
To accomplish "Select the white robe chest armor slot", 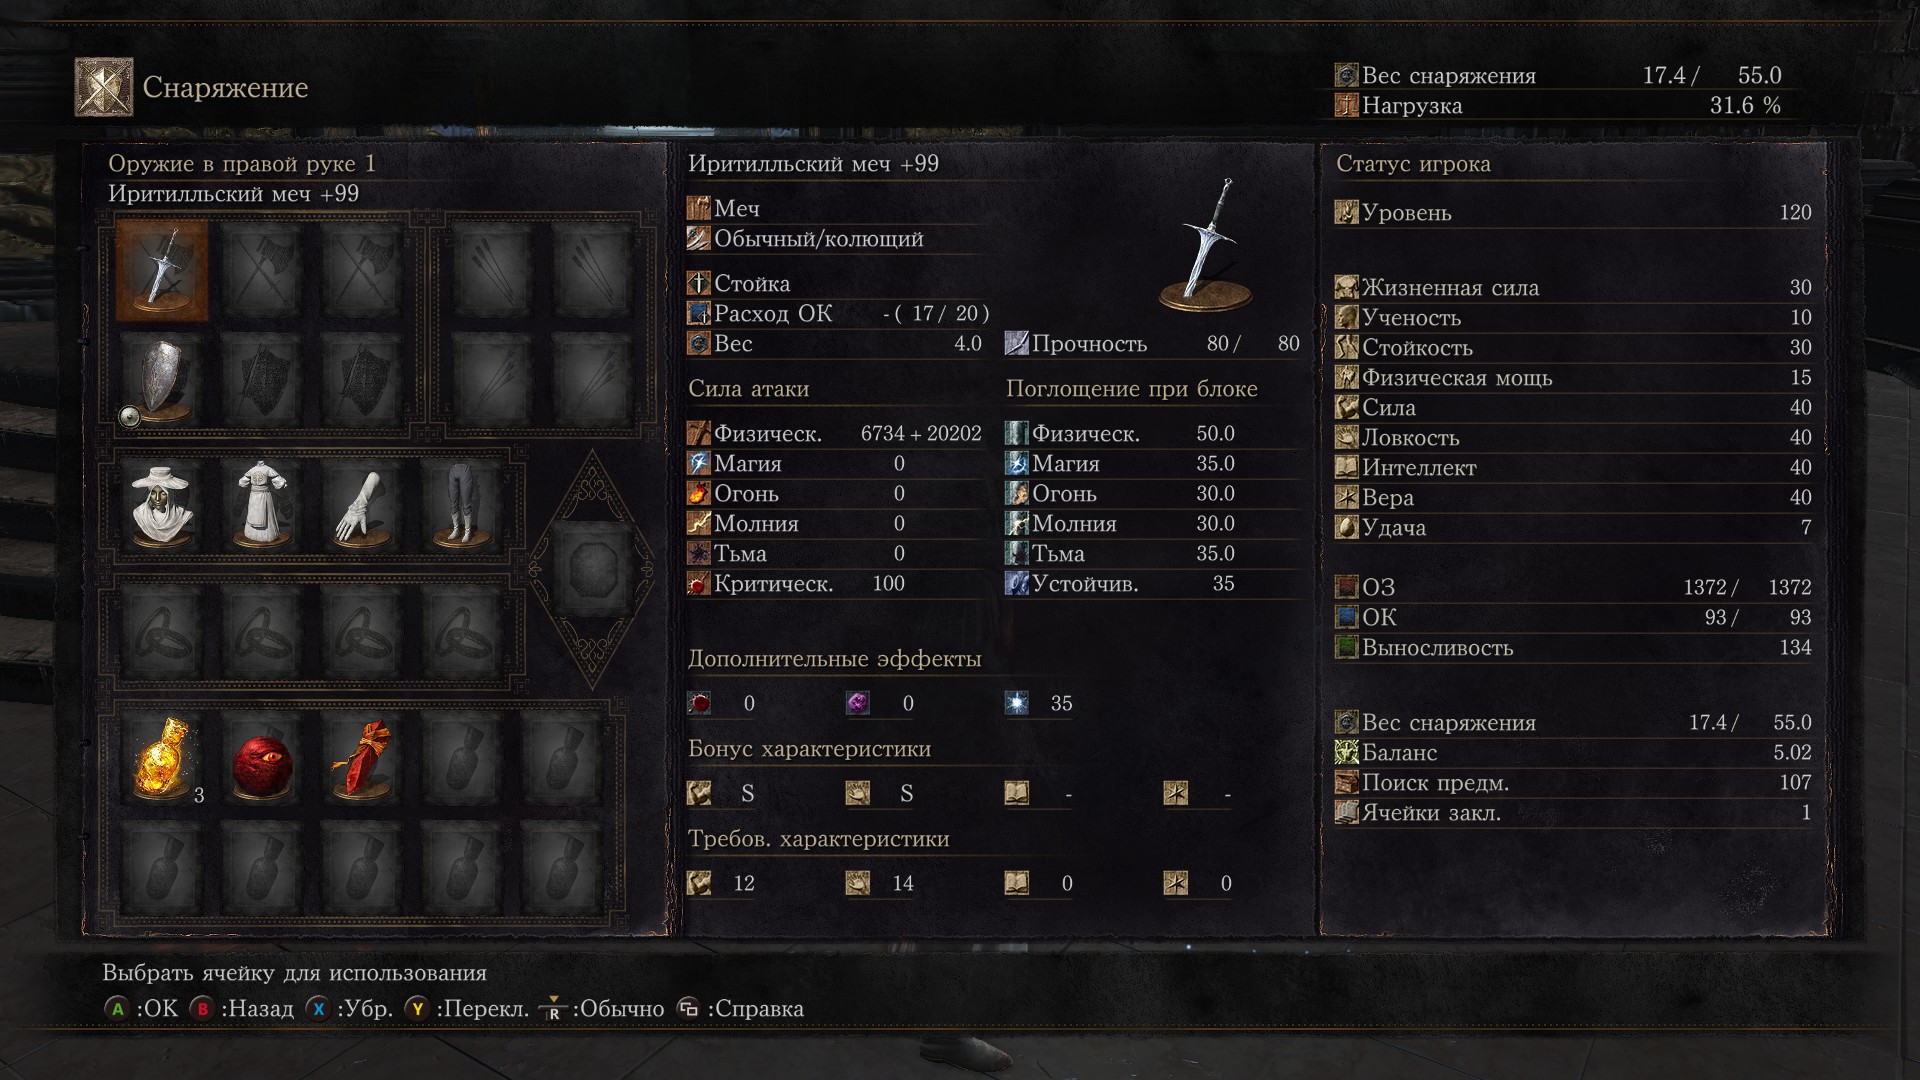I will click(x=262, y=504).
